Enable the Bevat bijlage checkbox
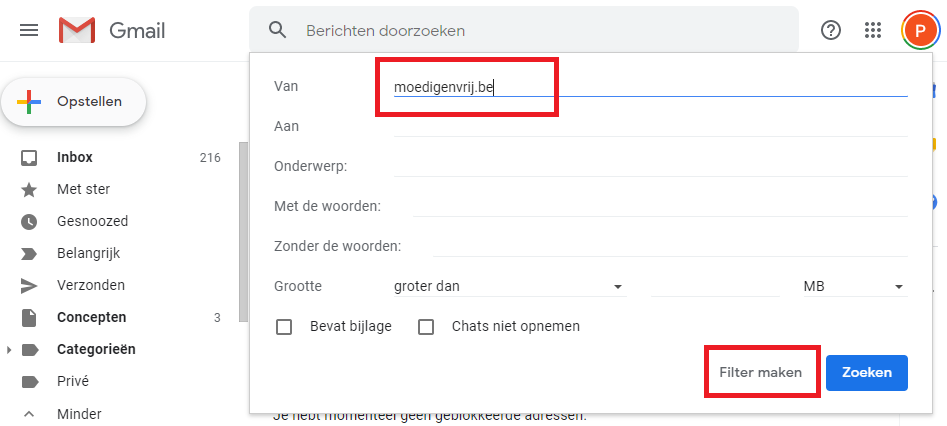 pyautogui.click(x=284, y=326)
